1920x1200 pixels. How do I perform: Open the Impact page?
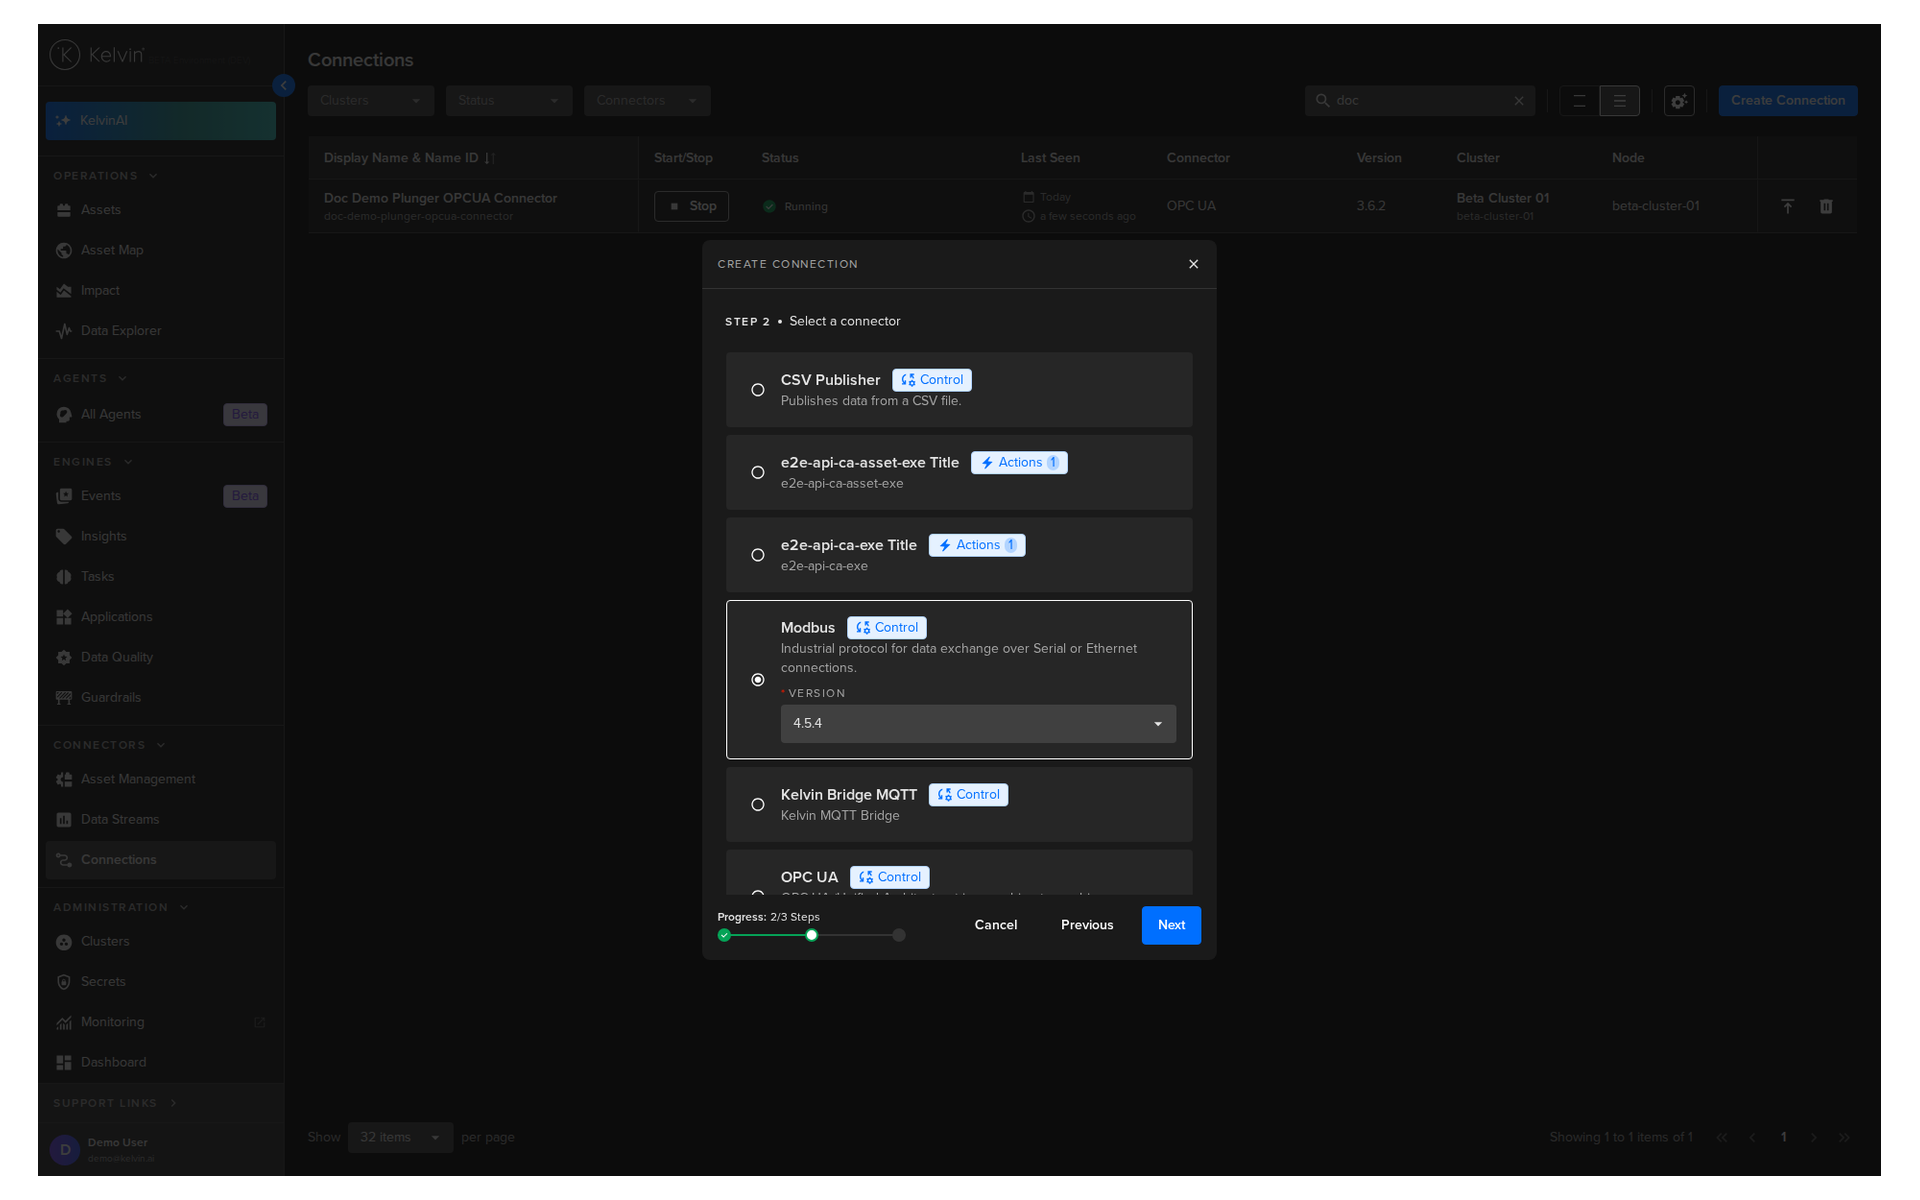160,291
